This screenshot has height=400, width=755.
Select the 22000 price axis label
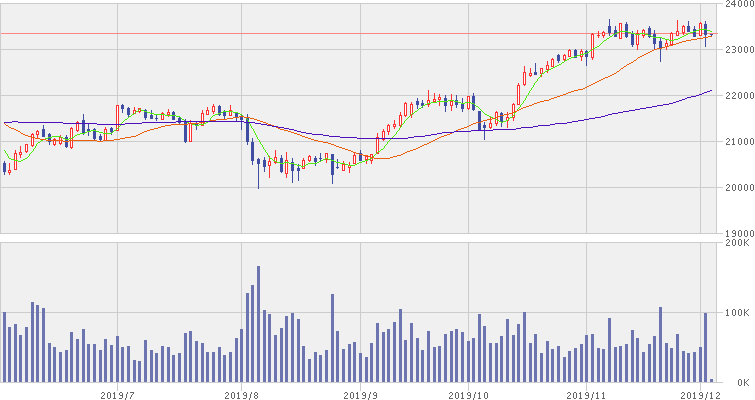(738, 95)
